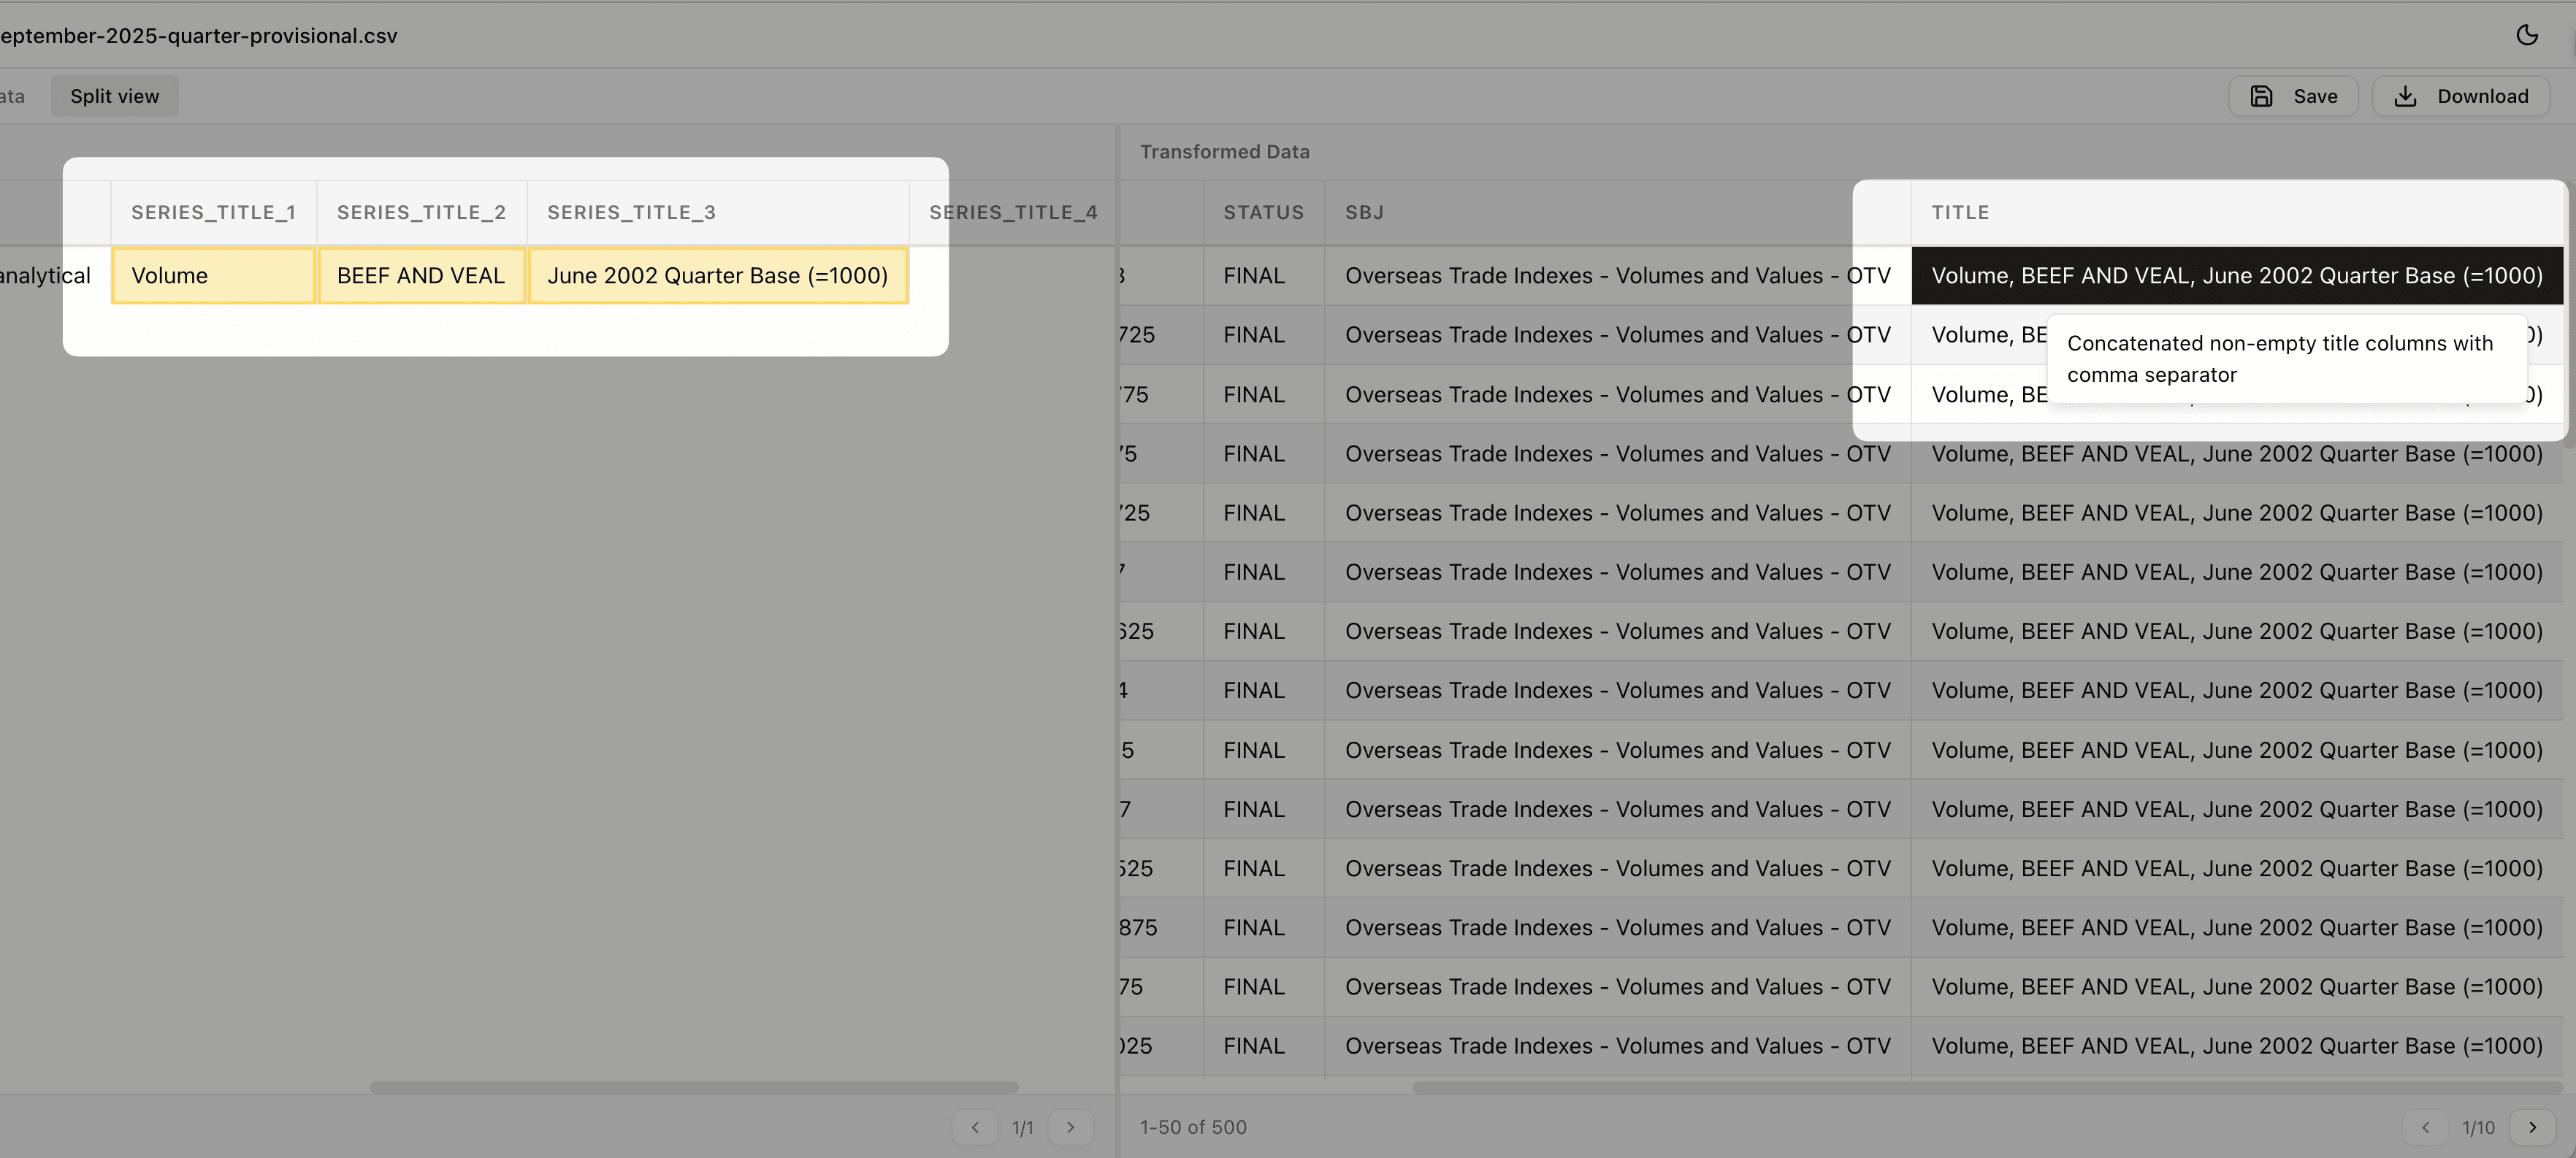Click the STATUS column header
This screenshot has height=1158, width=2576.
click(1263, 212)
